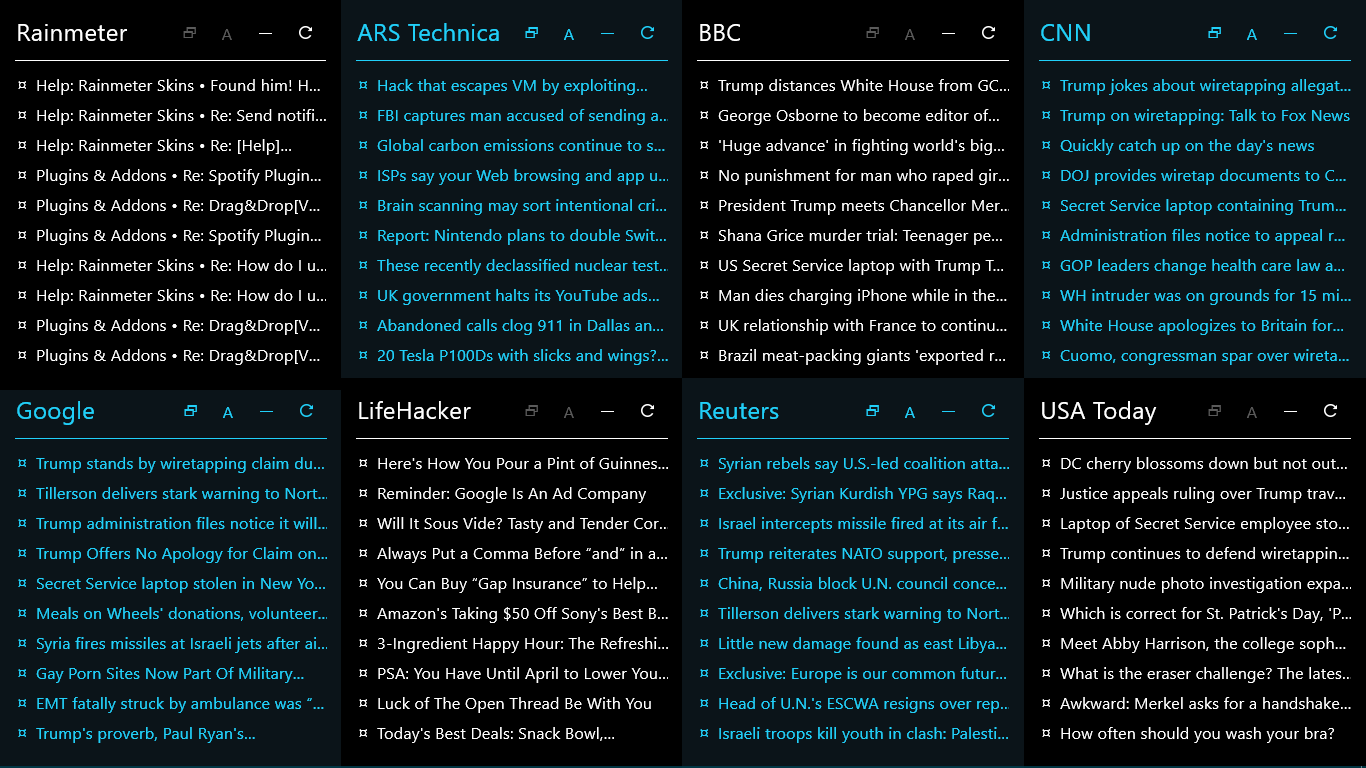The height and width of the screenshot is (768, 1366).
Task: Click the dash icon in Reuters header
Action: coord(948,412)
